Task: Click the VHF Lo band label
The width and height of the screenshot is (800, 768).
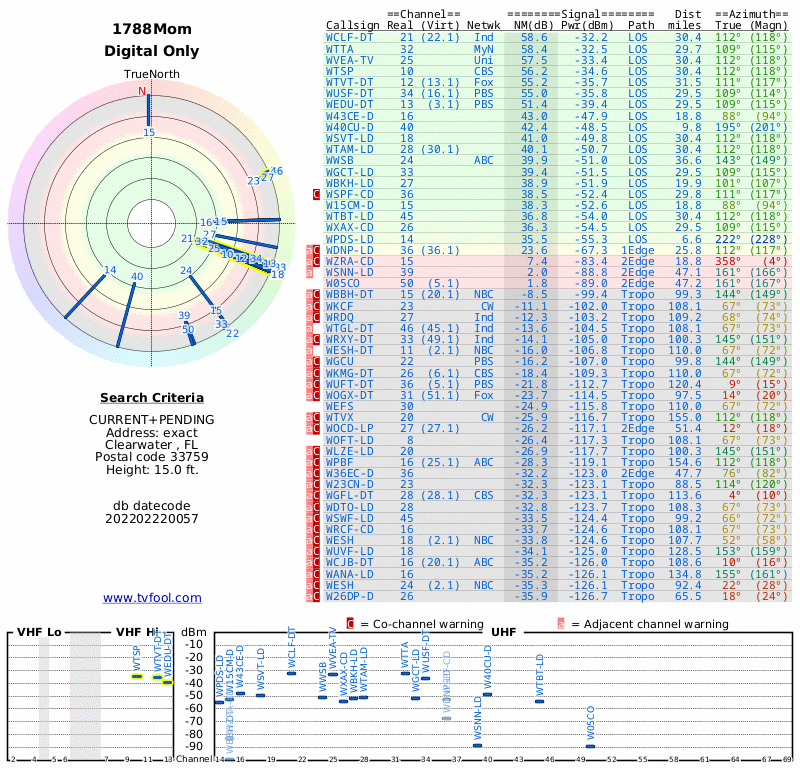Action: pos(39,632)
